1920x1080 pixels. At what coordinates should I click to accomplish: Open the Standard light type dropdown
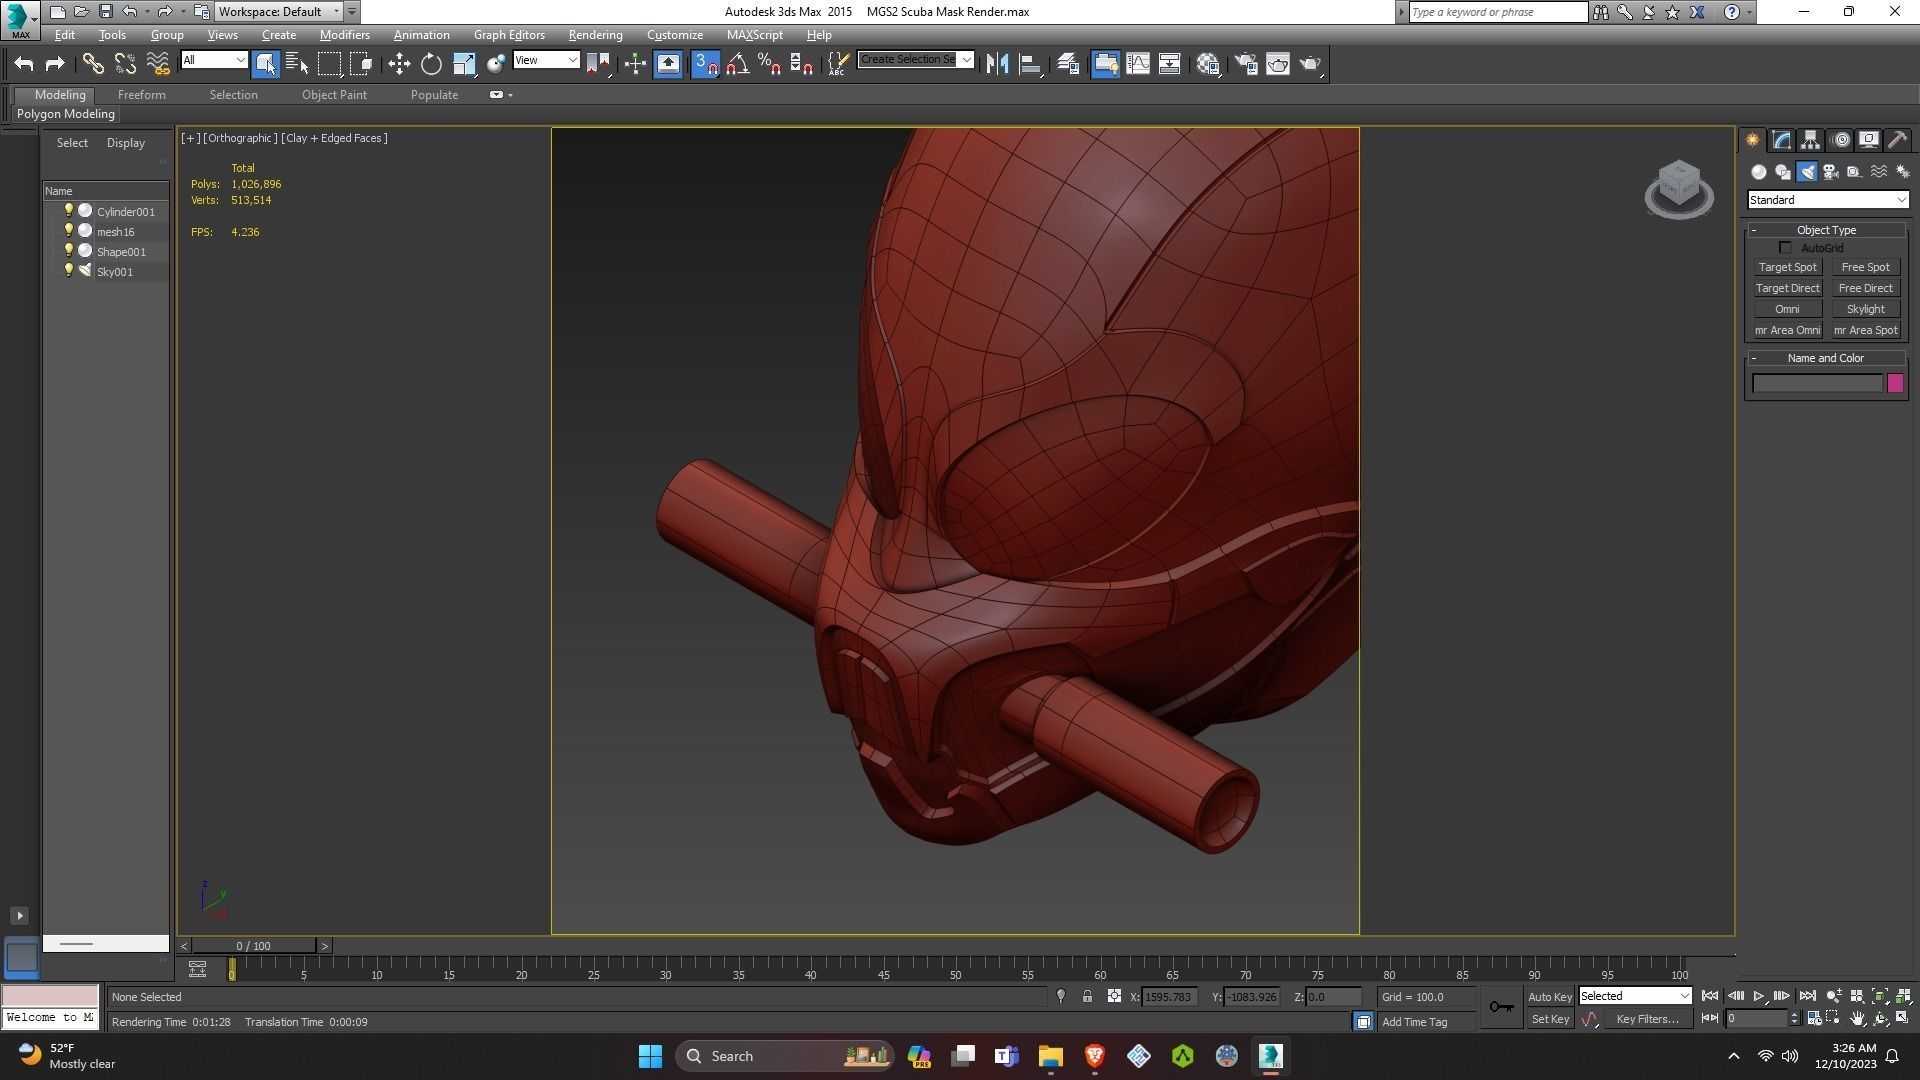coord(1827,200)
